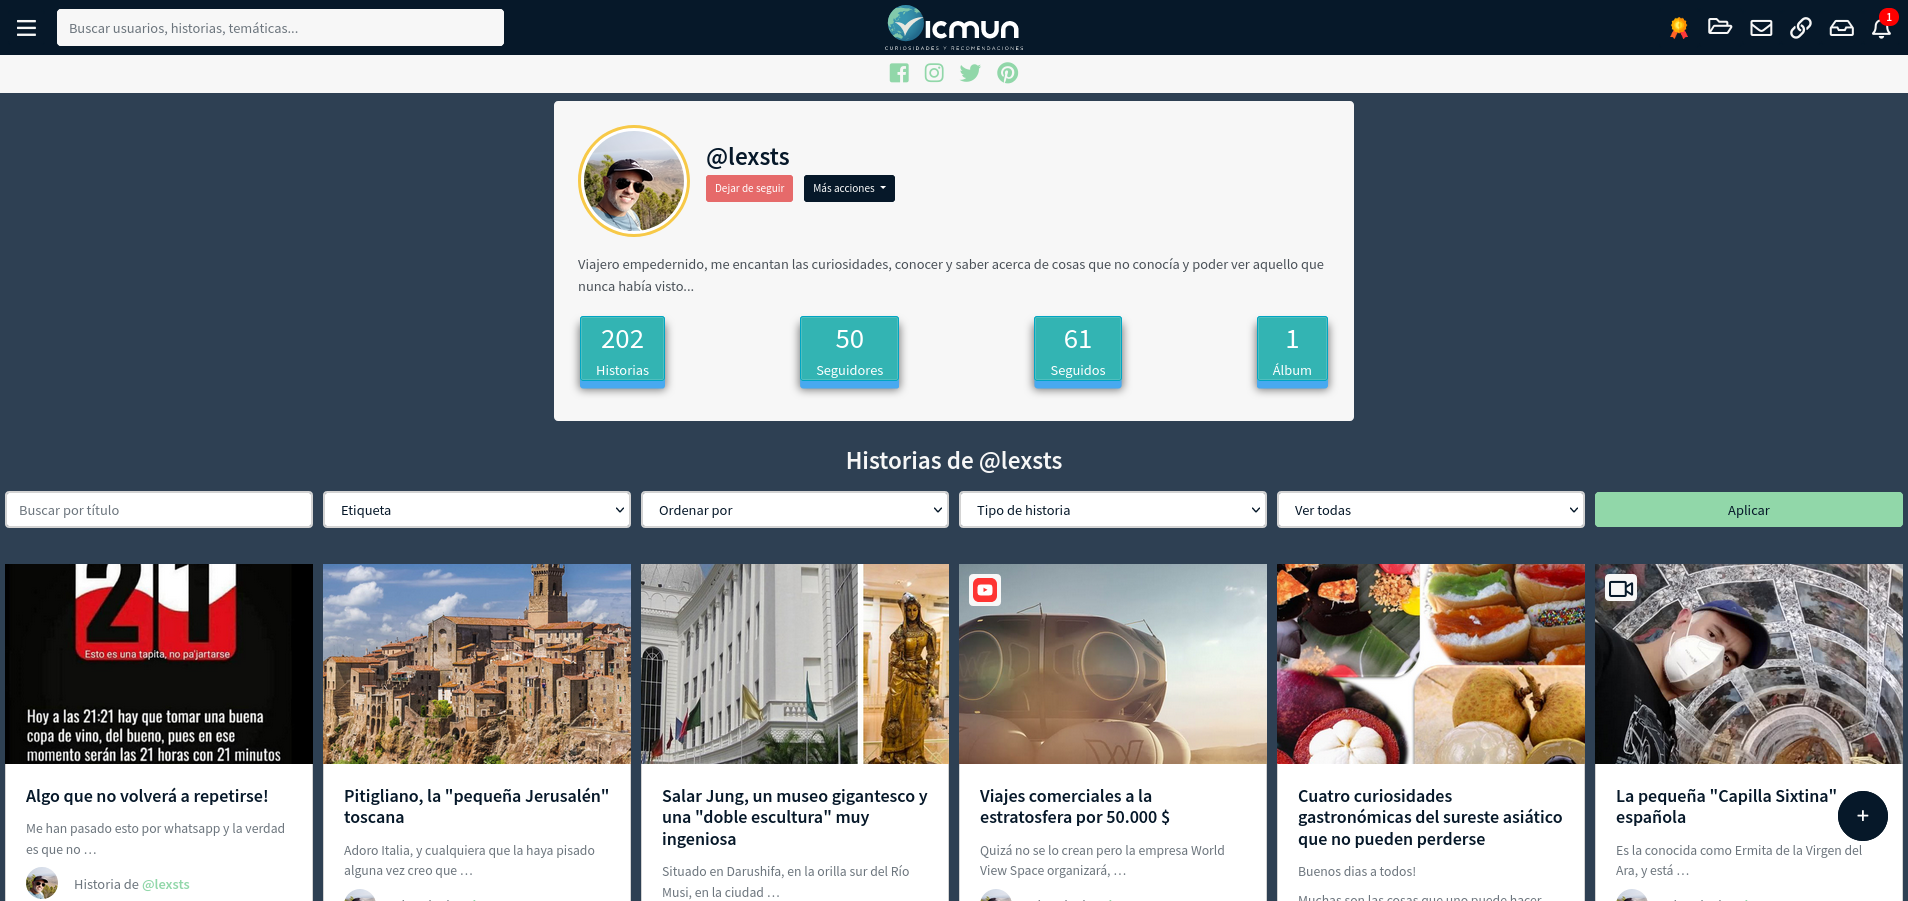Image resolution: width=1908 pixels, height=901 pixels.
Task: Visit the Facebook page icon
Action: click(899, 73)
